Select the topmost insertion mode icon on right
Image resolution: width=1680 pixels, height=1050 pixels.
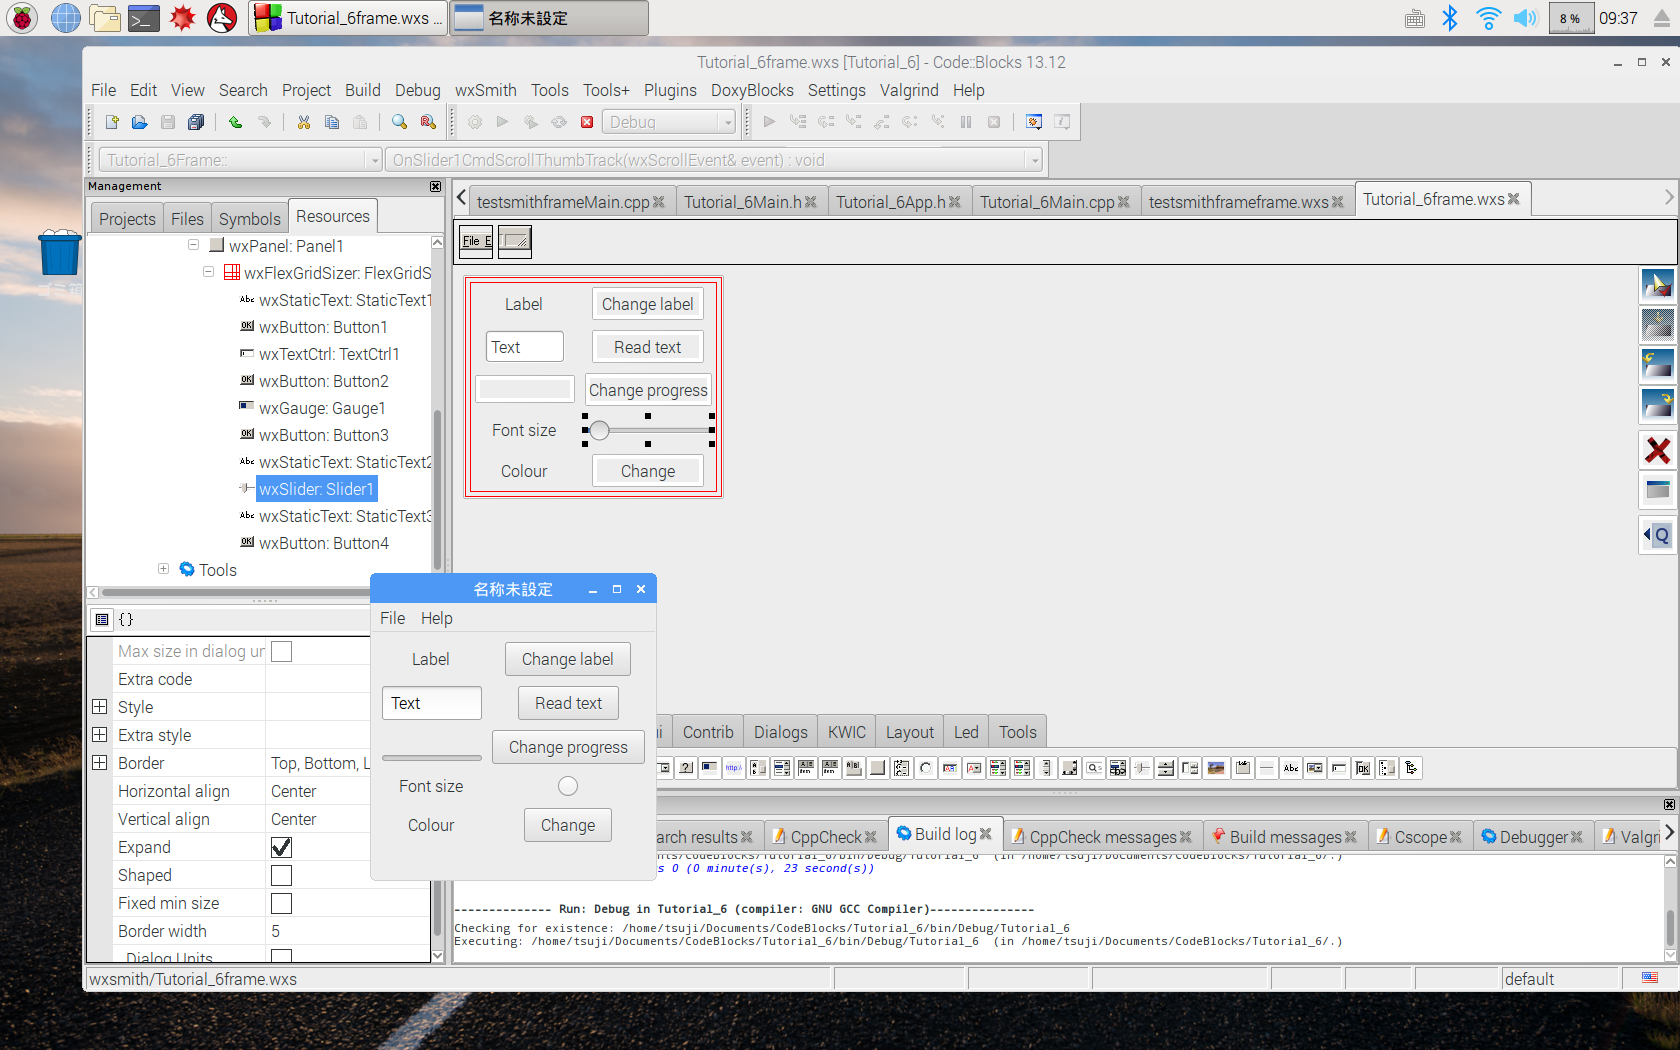pos(1657,285)
